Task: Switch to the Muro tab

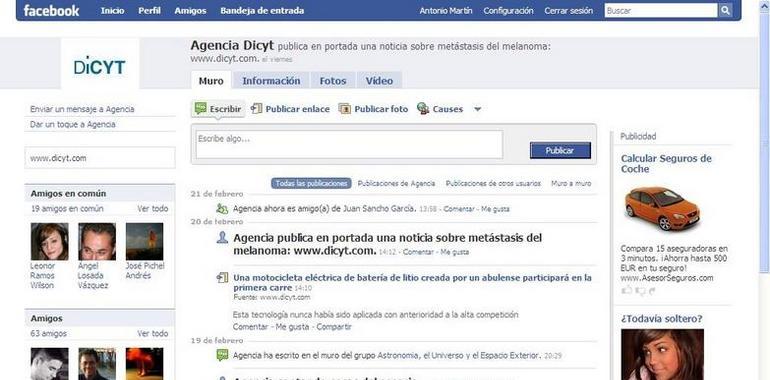Action: pyautogui.click(x=211, y=81)
